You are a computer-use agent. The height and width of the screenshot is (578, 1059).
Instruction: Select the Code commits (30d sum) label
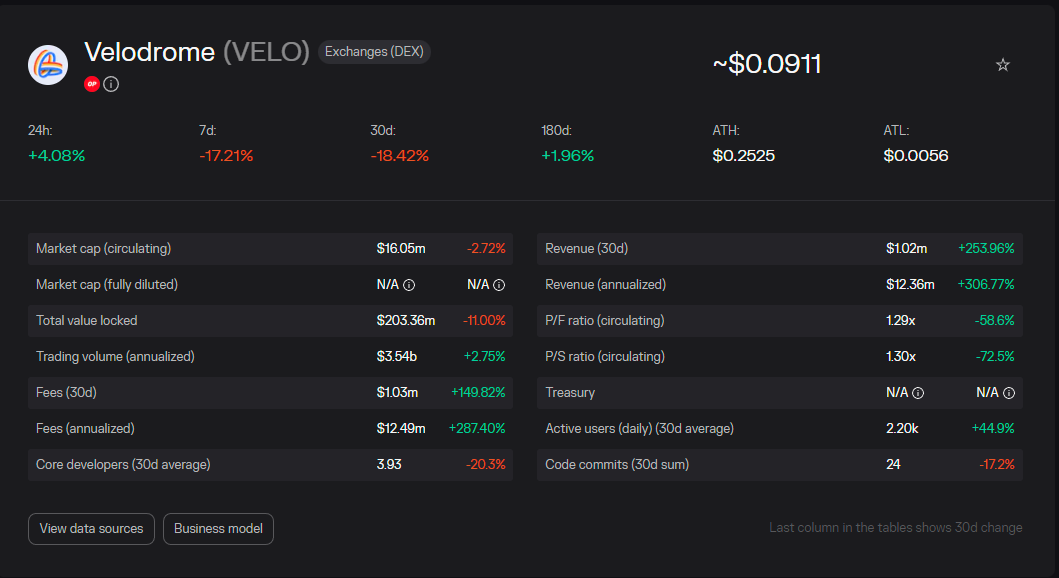click(617, 465)
